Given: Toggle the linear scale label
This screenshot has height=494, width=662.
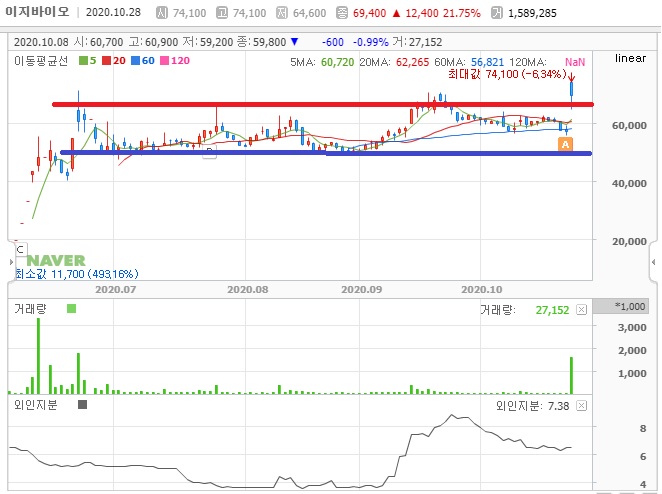Looking at the screenshot, I should click(630, 58).
